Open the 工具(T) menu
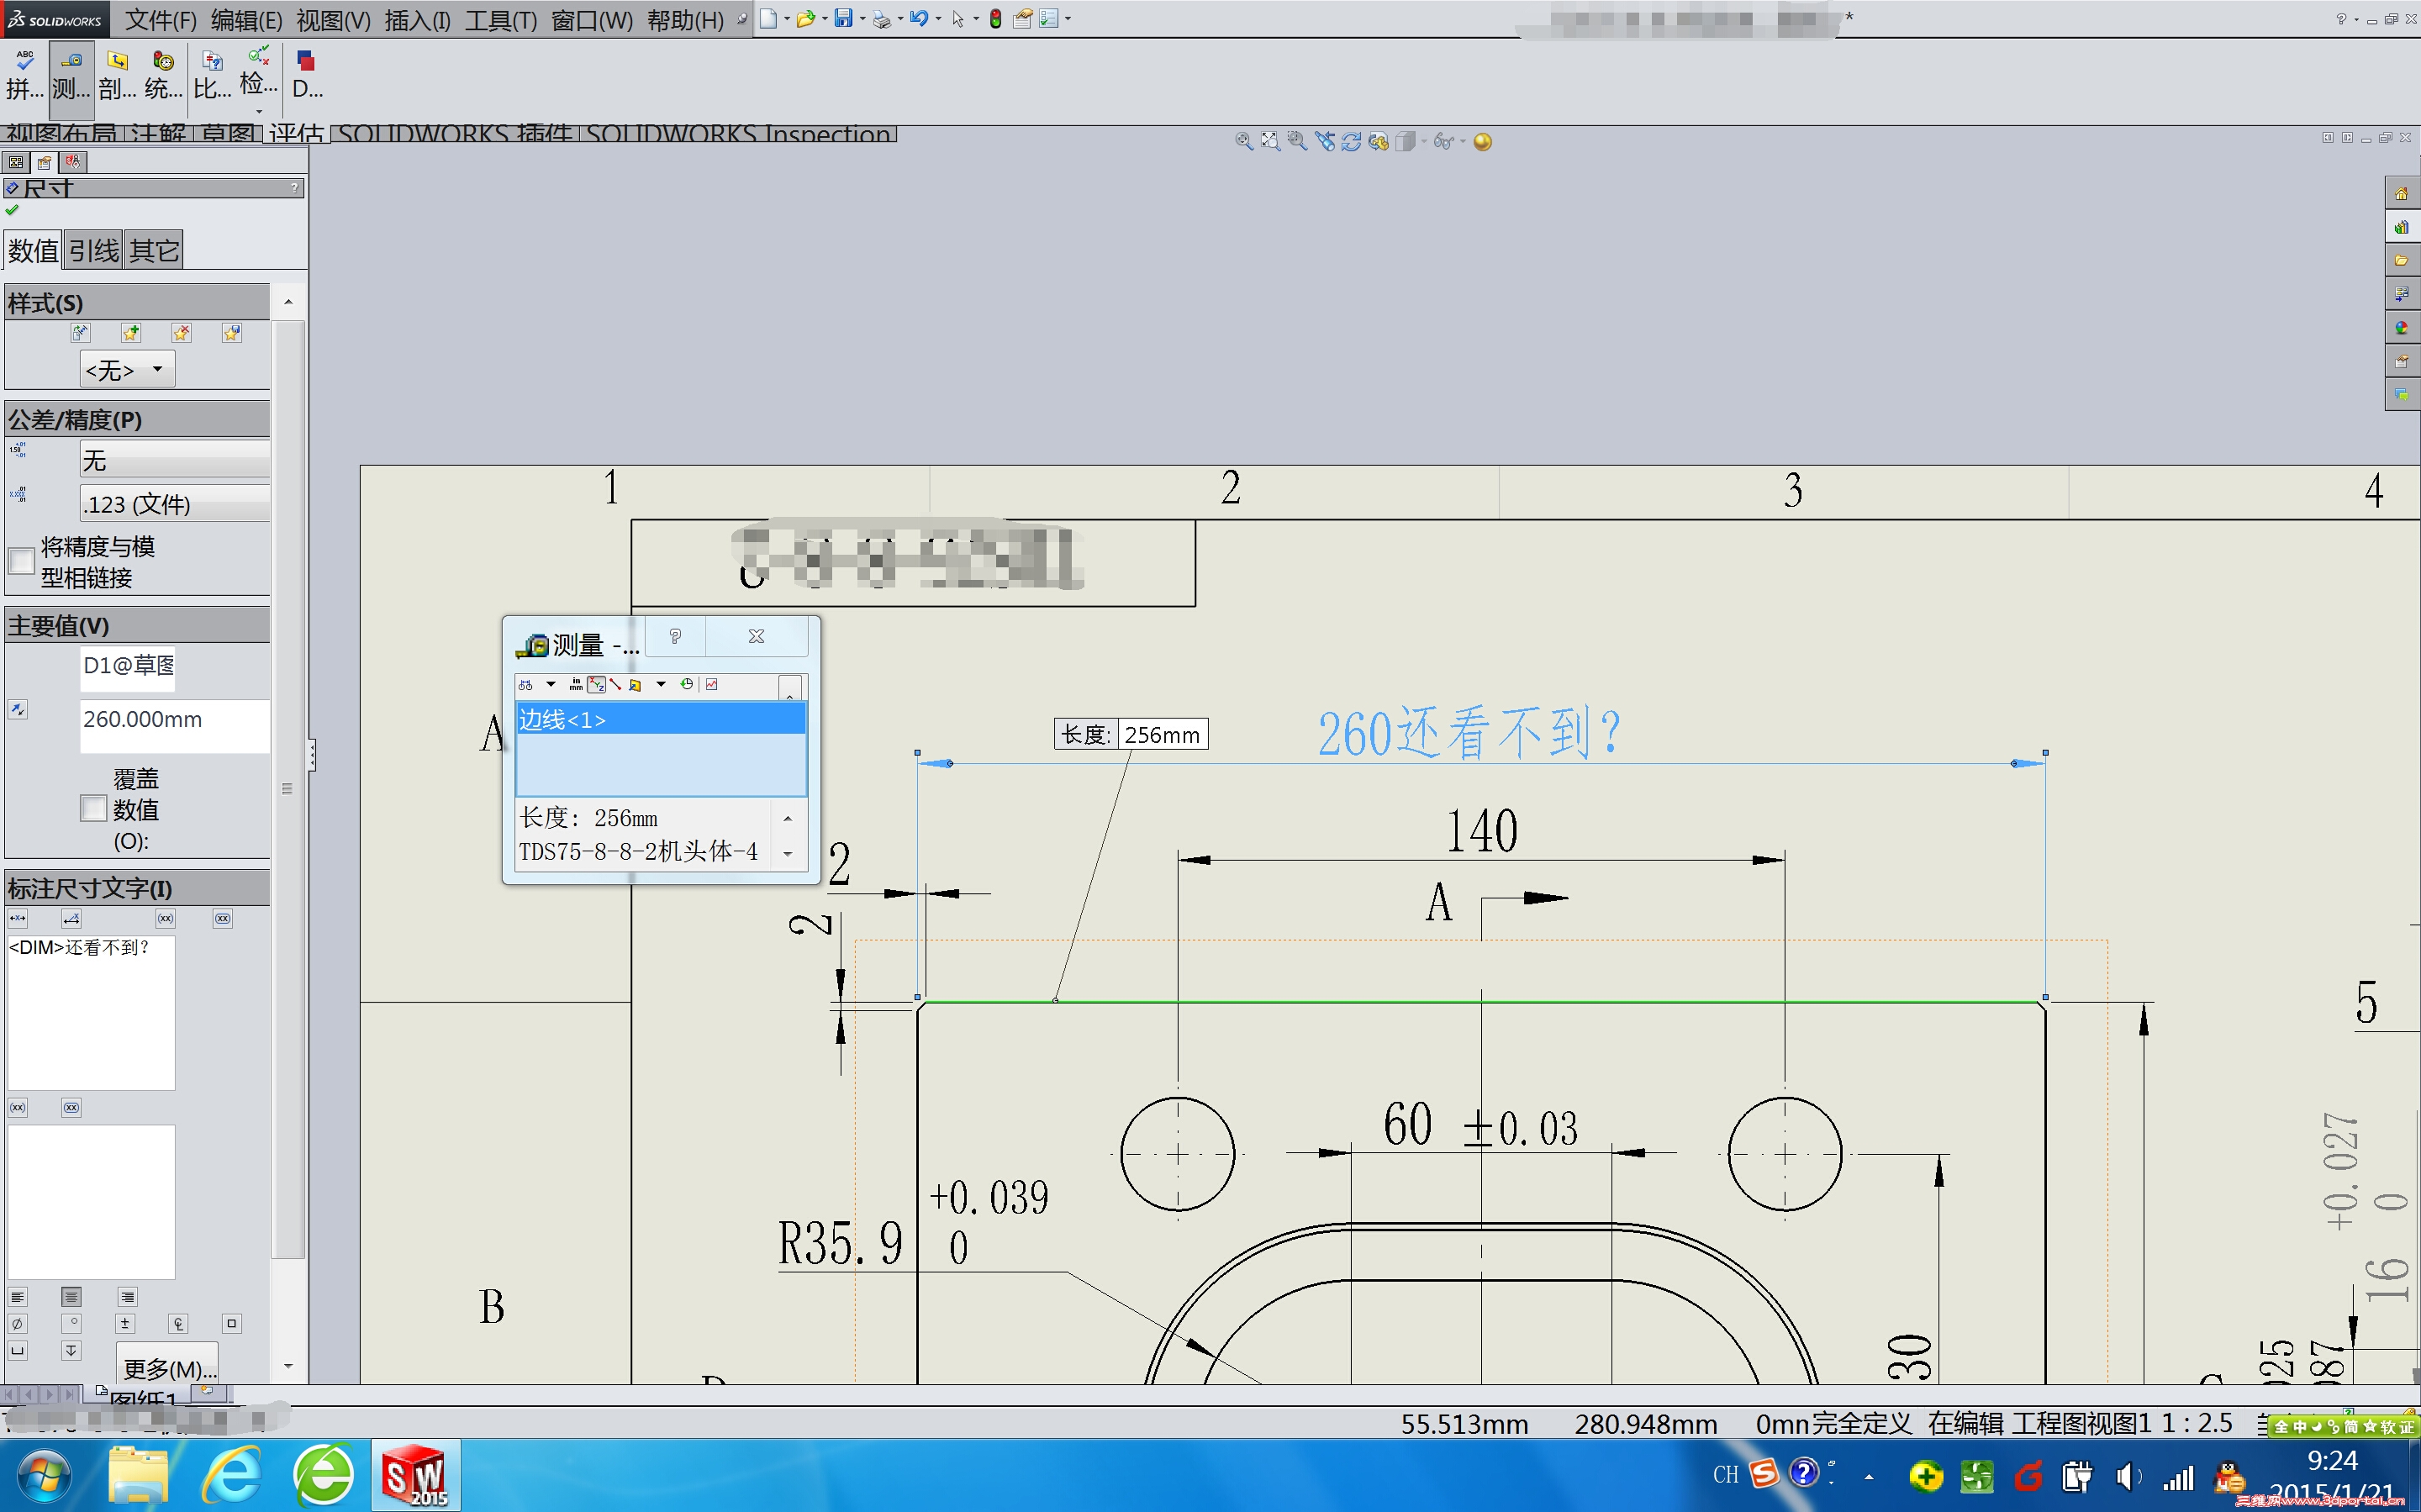The height and width of the screenshot is (1512, 2421). click(x=500, y=20)
